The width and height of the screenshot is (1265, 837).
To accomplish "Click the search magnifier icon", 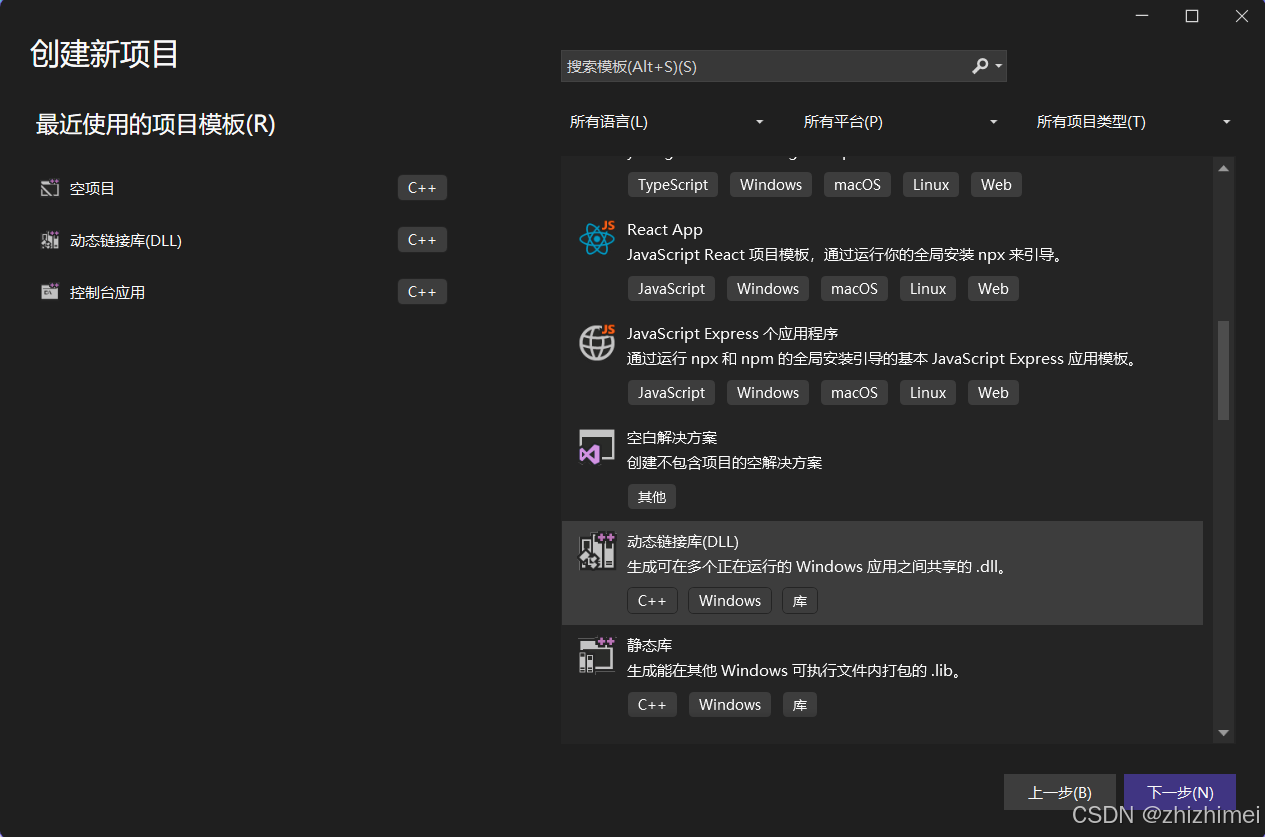I will 980,66.
